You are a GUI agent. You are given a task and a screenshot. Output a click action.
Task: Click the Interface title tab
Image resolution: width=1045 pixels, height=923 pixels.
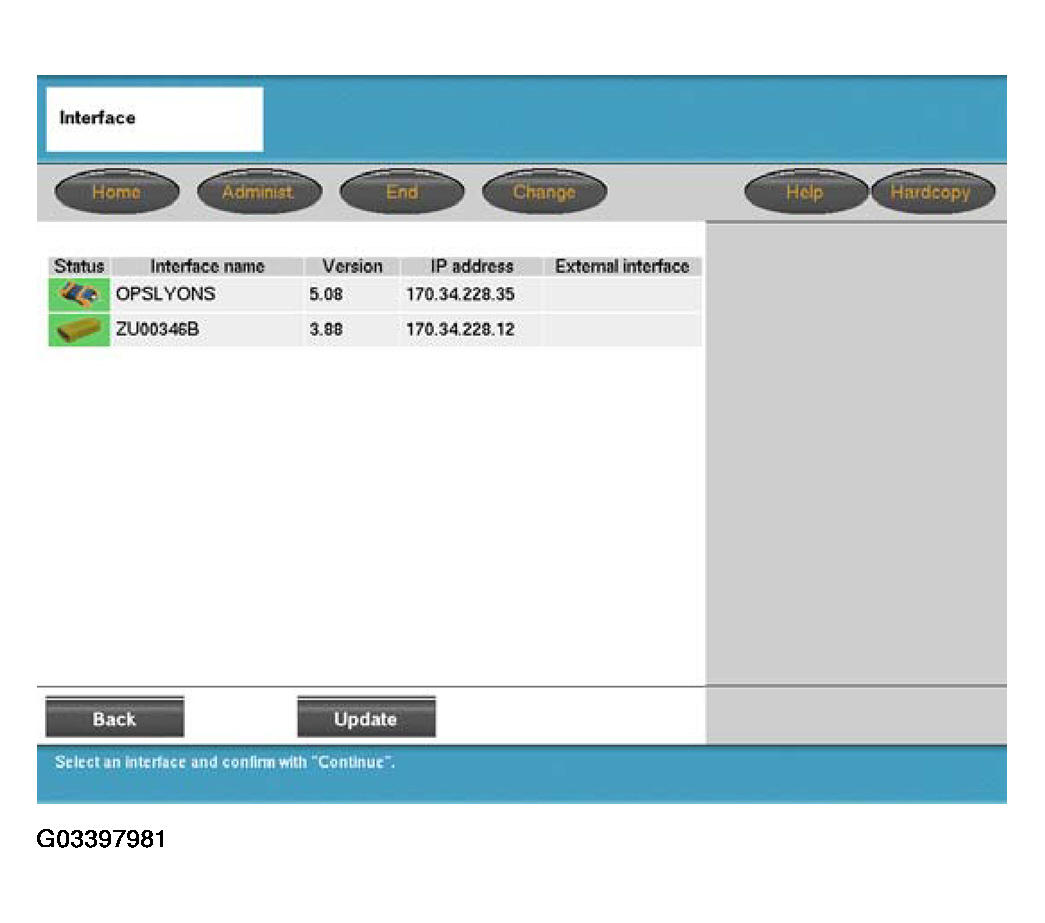coord(155,119)
